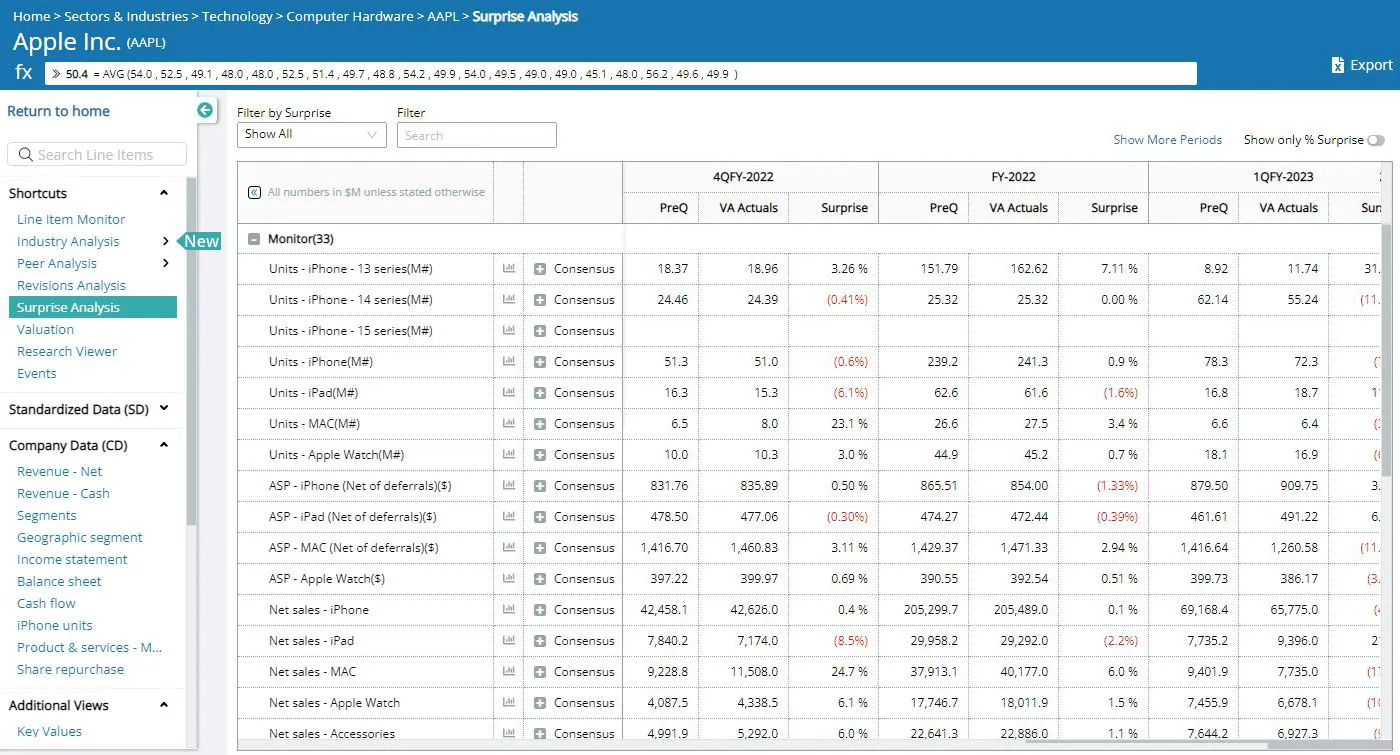Open chart icon for Units - MAC row
The height and width of the screenshot is (755, 1400).
click(x=509, y=423)
